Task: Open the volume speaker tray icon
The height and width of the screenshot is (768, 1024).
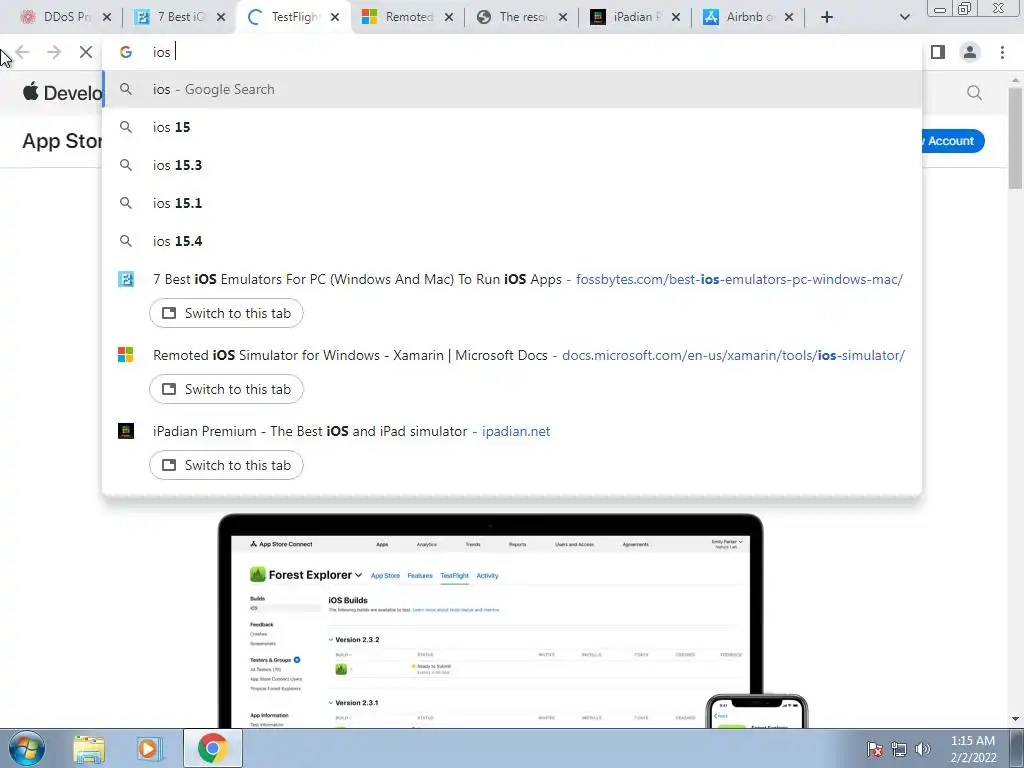Action: (923, 749)
